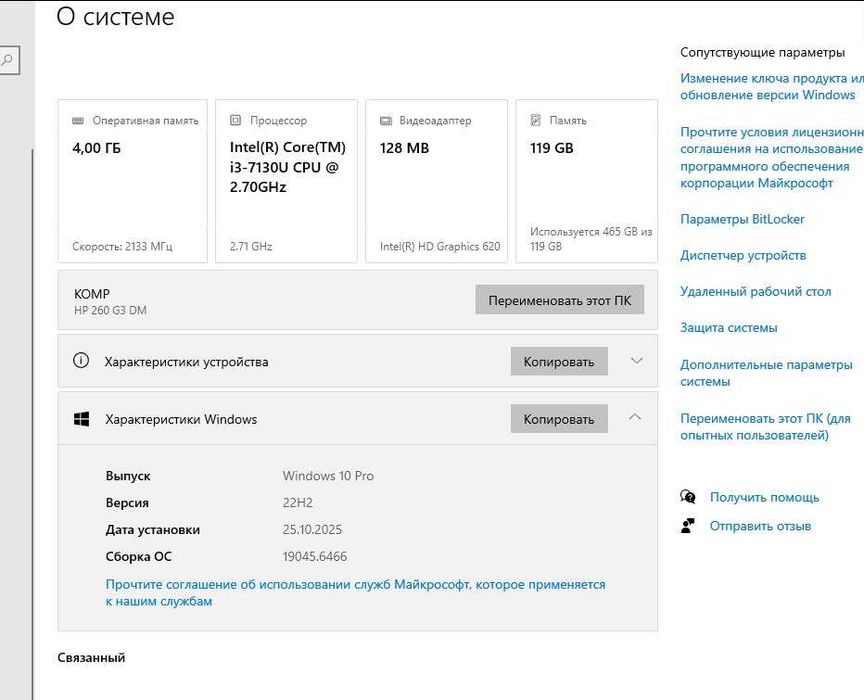Click the HP 260 G3 DM model text
Image resolution: width=864 pixels, height=700 pixels.
pos(110,310)
